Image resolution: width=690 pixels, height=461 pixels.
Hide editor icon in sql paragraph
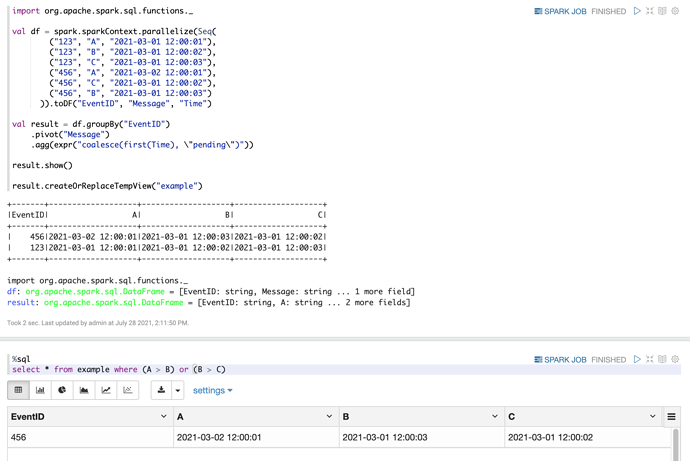tap(650, 359)
